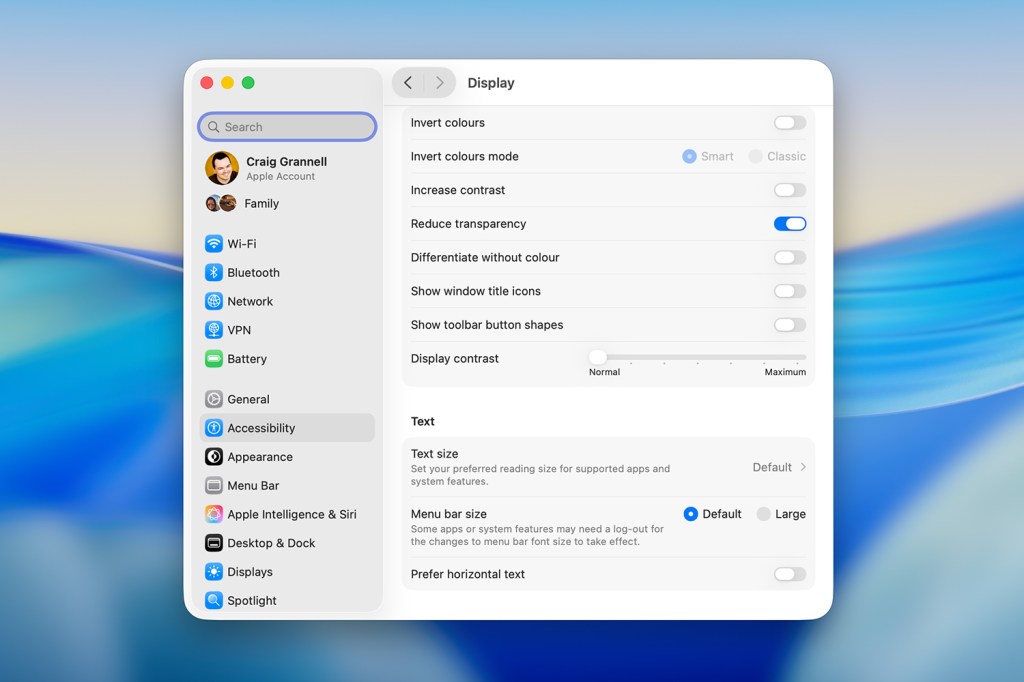This screenshot has width=1024, height=682.
Task: Select the Network globe icon
Action: pyautogui.click(x=213, y=302)
